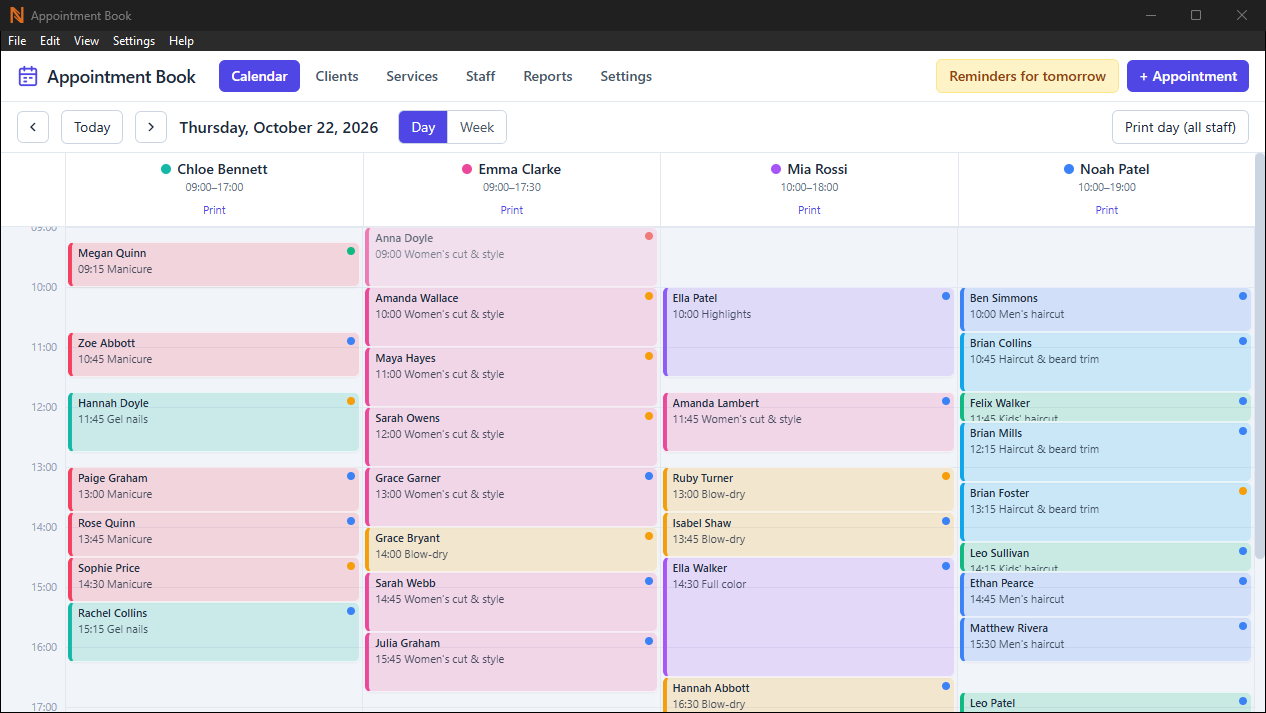Open Sarah Webb 14:45 appointment

click(x=511, y=601)
